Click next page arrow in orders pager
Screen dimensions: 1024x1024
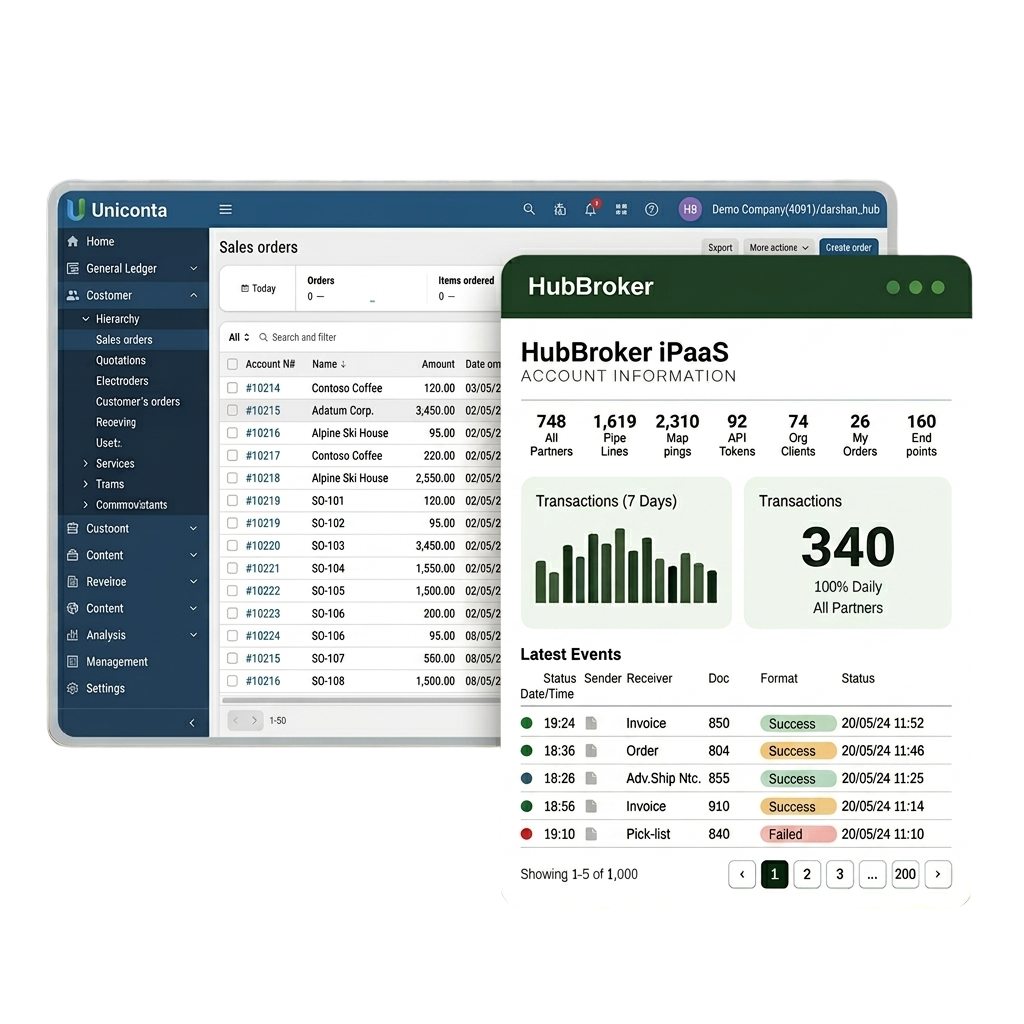point(254,720)
